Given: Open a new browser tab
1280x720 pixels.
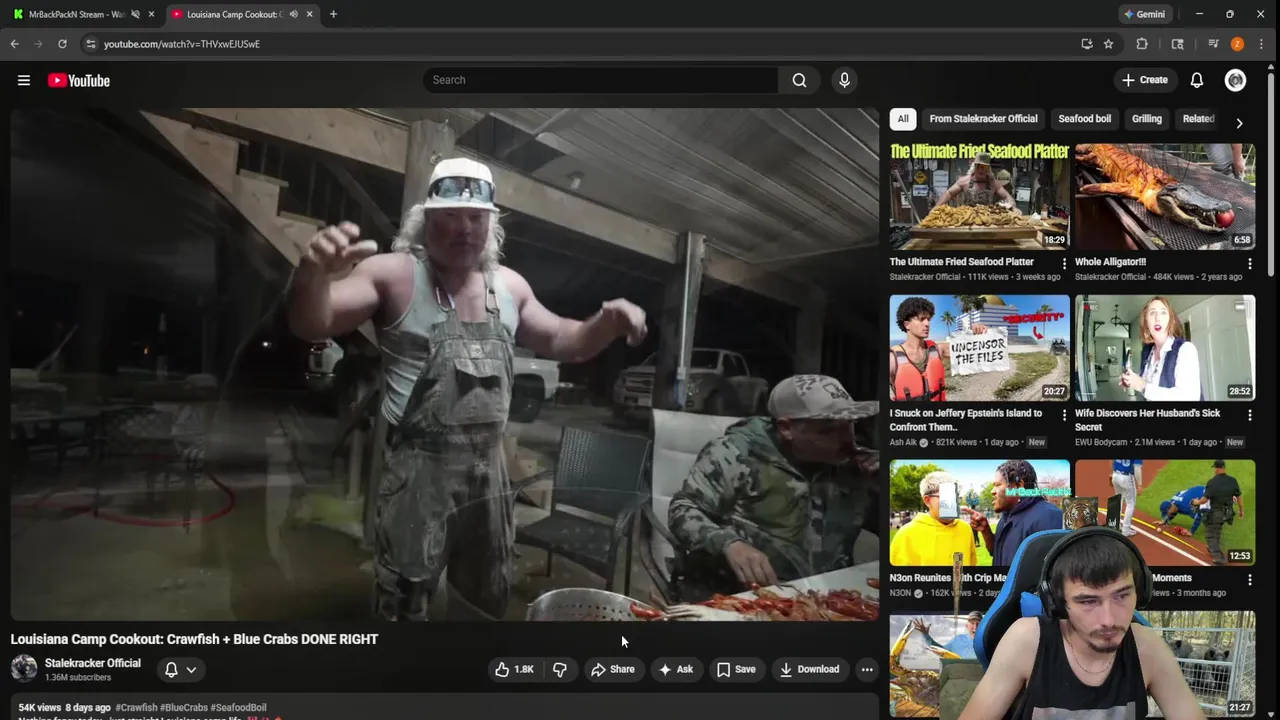Looking at the screenshot, I should [x=333, y=14].
